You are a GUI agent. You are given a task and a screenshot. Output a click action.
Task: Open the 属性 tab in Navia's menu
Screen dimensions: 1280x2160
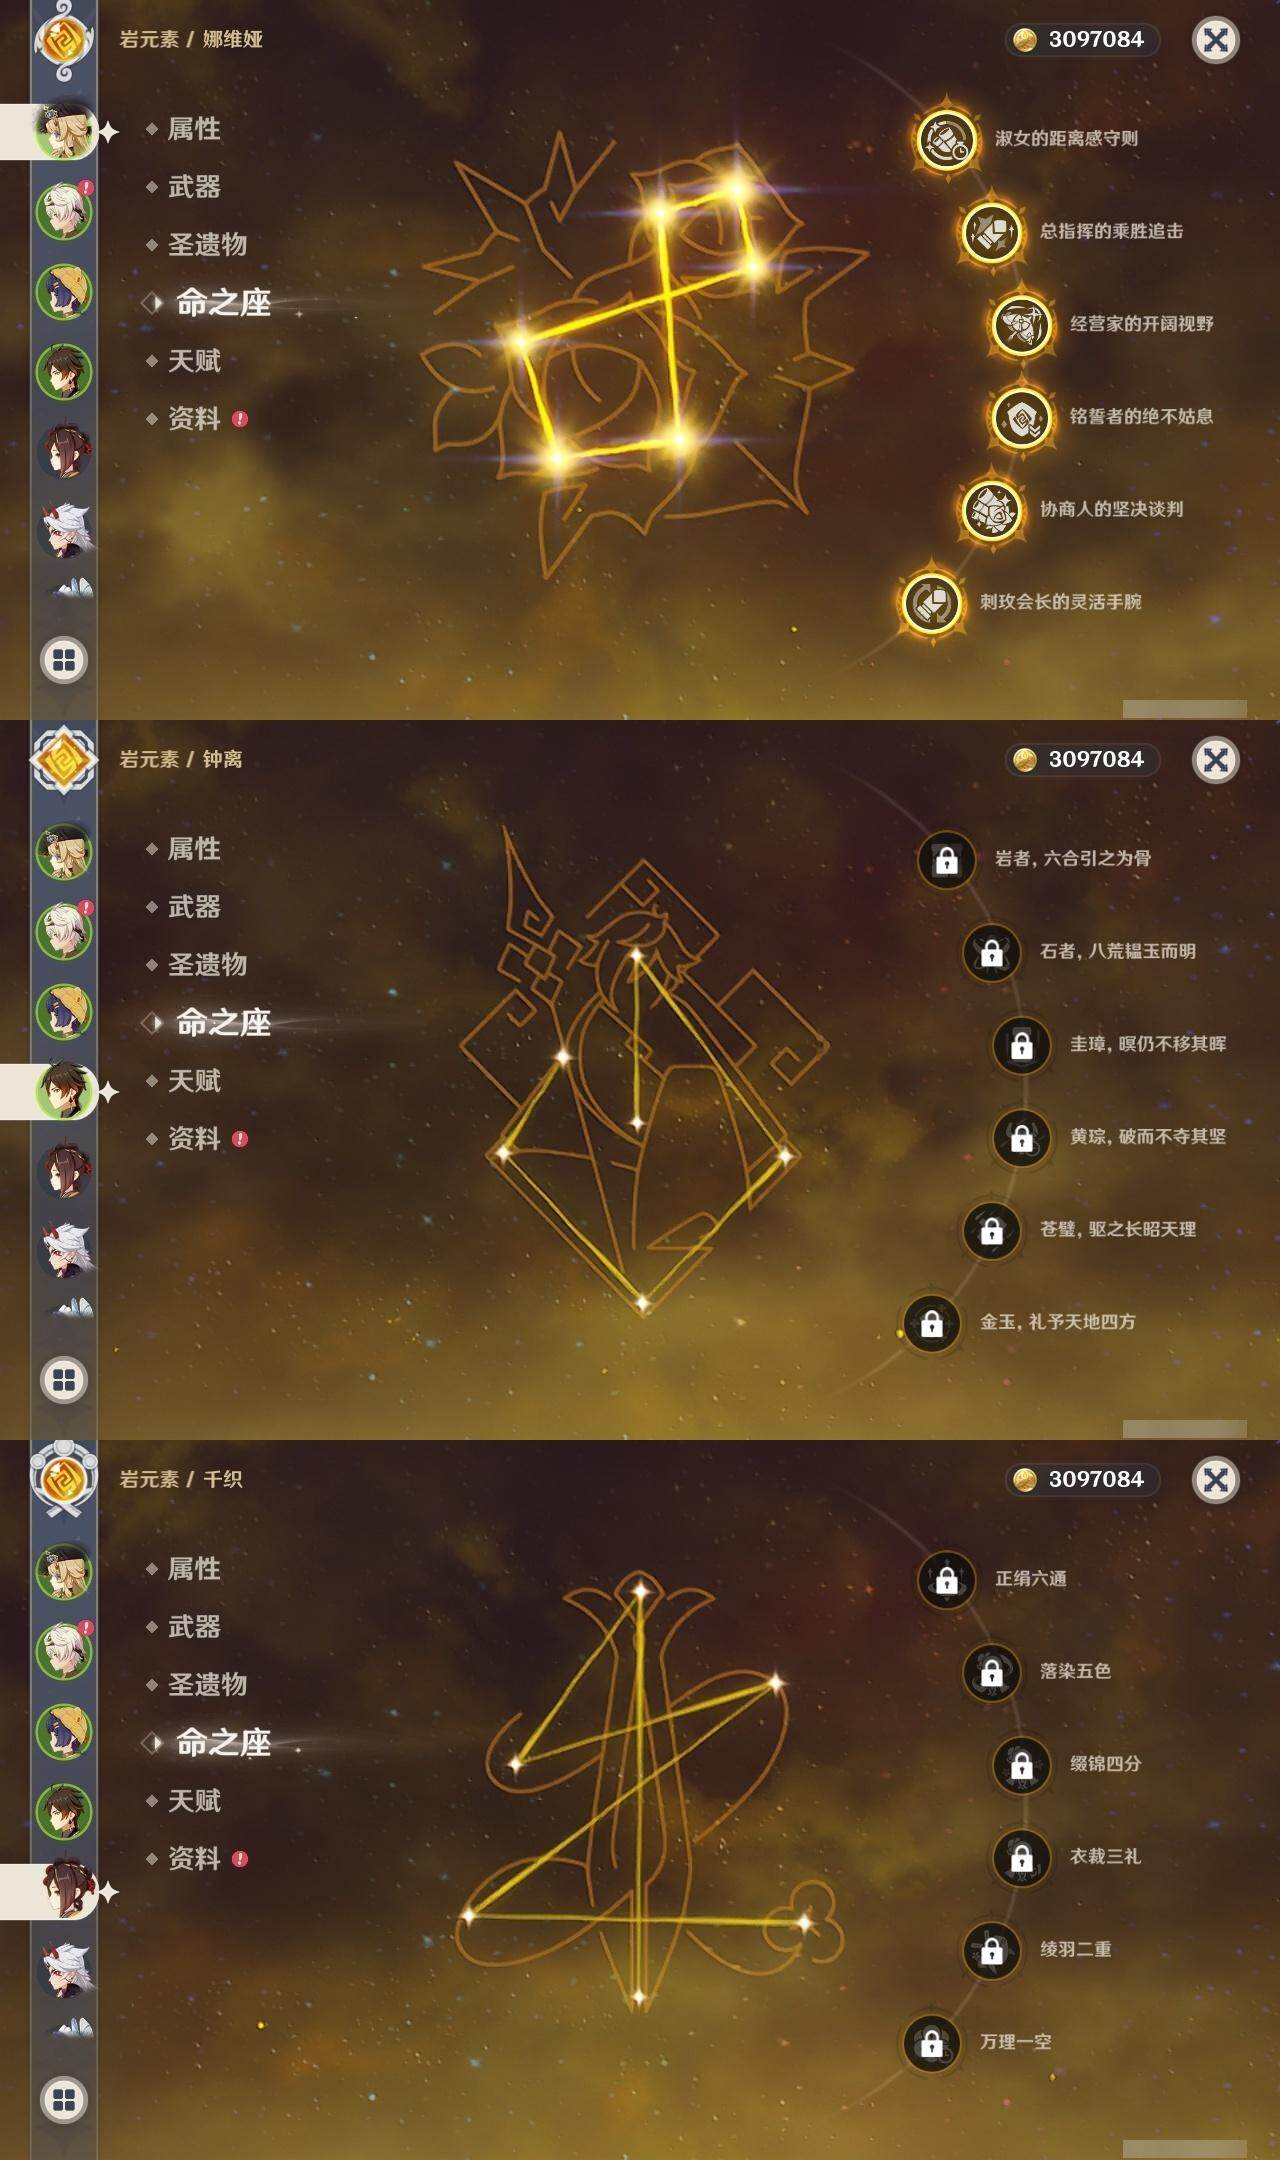point(194,128)
